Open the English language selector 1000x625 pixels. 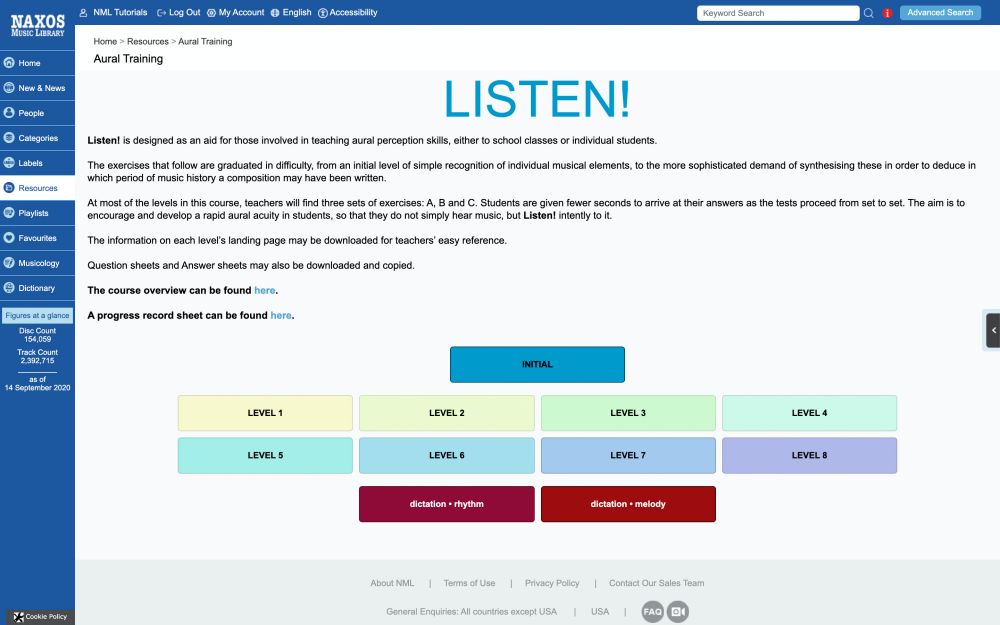coord(291,13)
